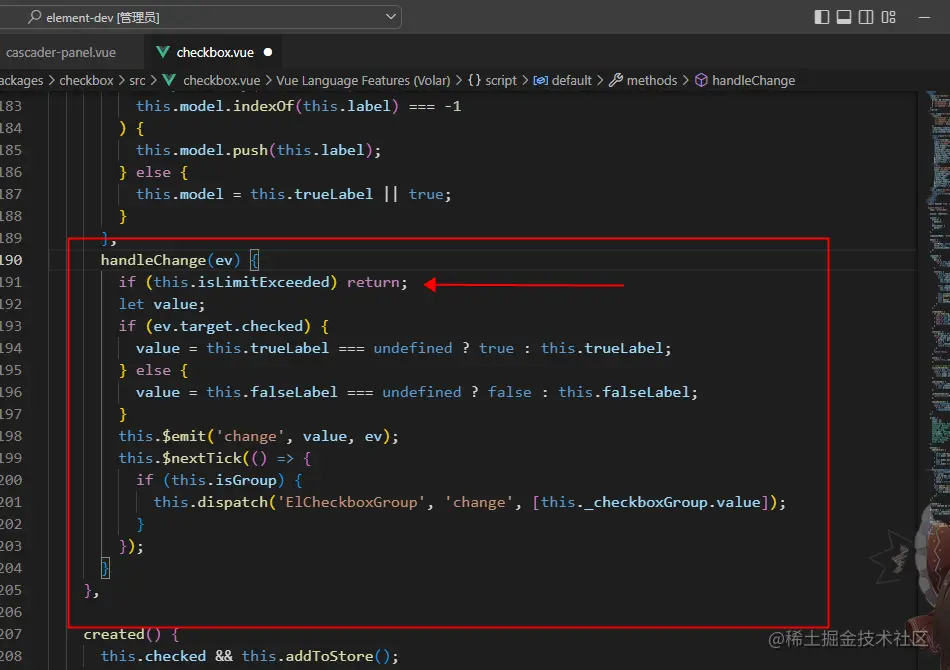Switch to the cascader-panel.vue tab
The image size is (950, 670).
pyautogui.click(x=61, y=53)
